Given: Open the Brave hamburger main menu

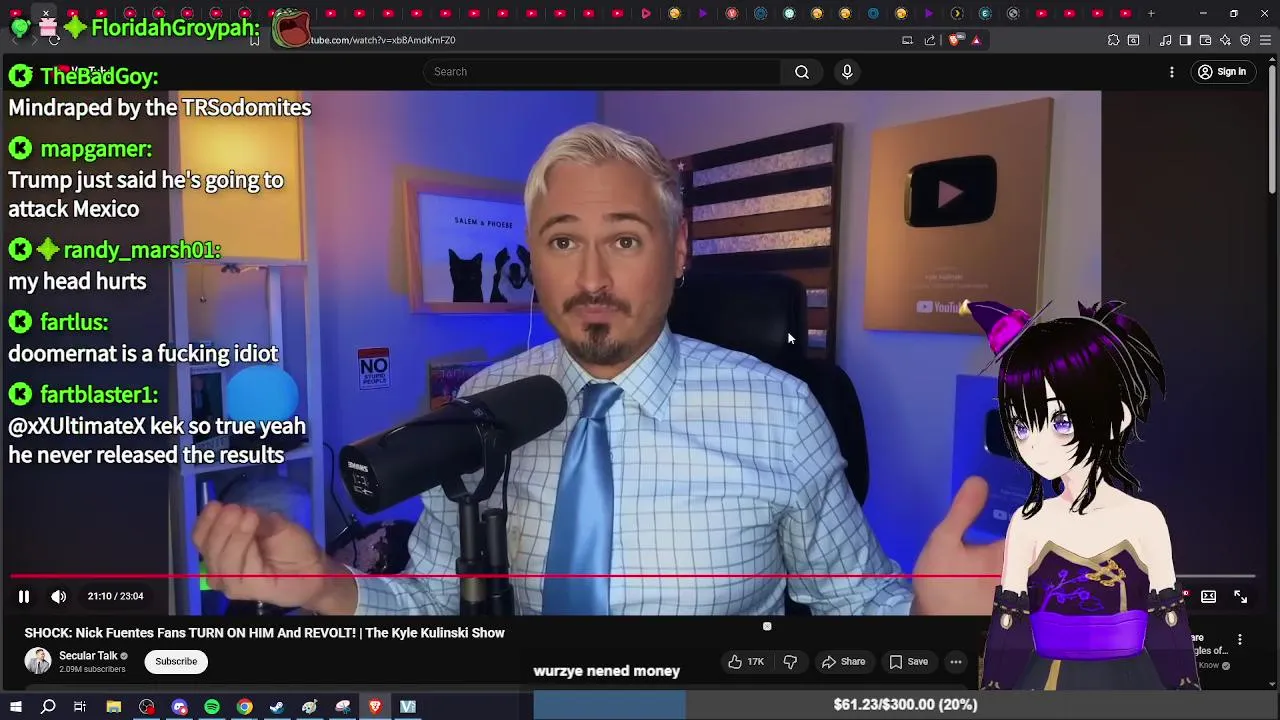Looking at the screenshot, I should click(x=1265, y=40).
